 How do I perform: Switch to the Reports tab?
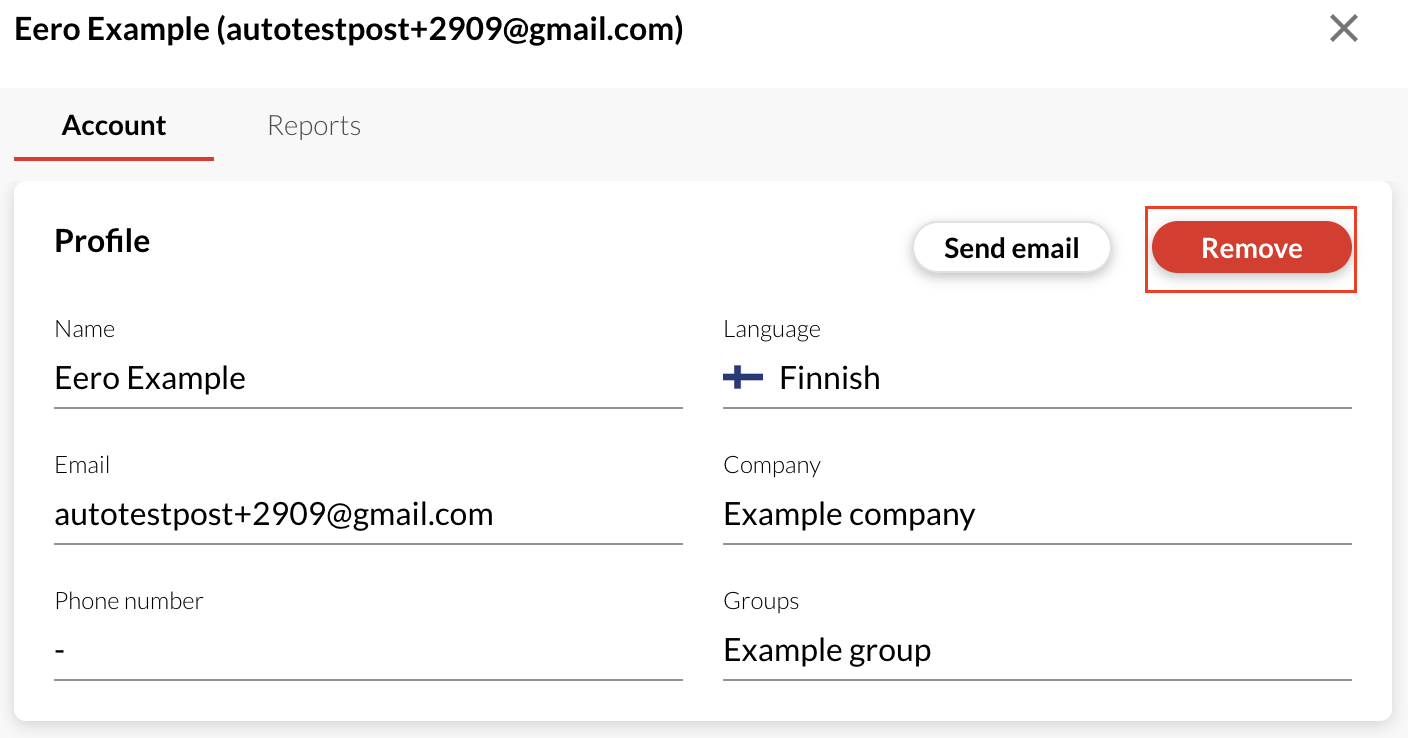click(314, 126)
